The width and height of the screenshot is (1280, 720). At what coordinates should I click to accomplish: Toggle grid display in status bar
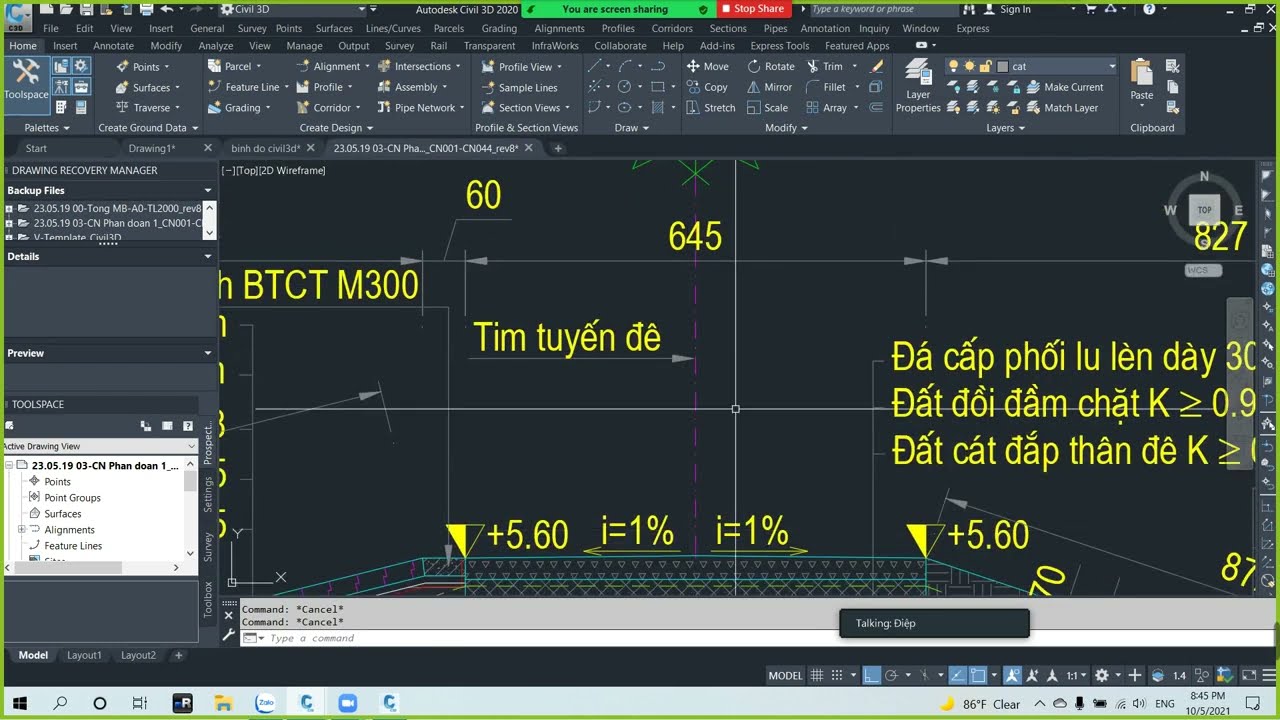point(817,675)
